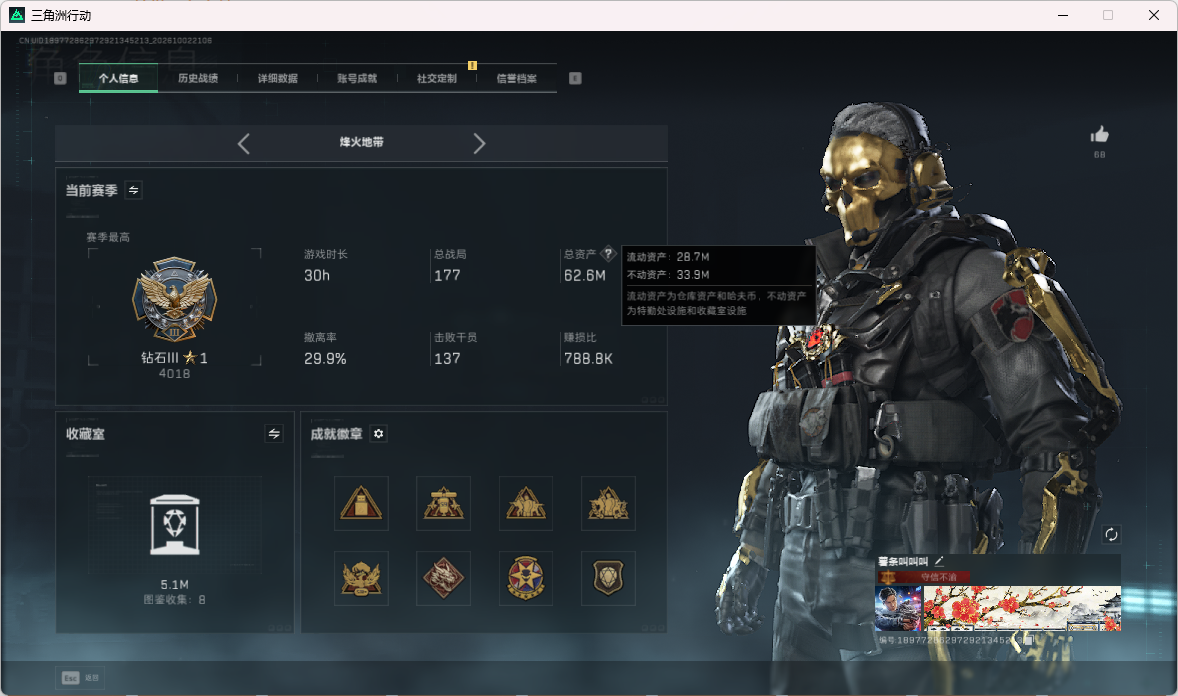
Task: Click the total assets value 62.6M
Action: tap(584, 276)
